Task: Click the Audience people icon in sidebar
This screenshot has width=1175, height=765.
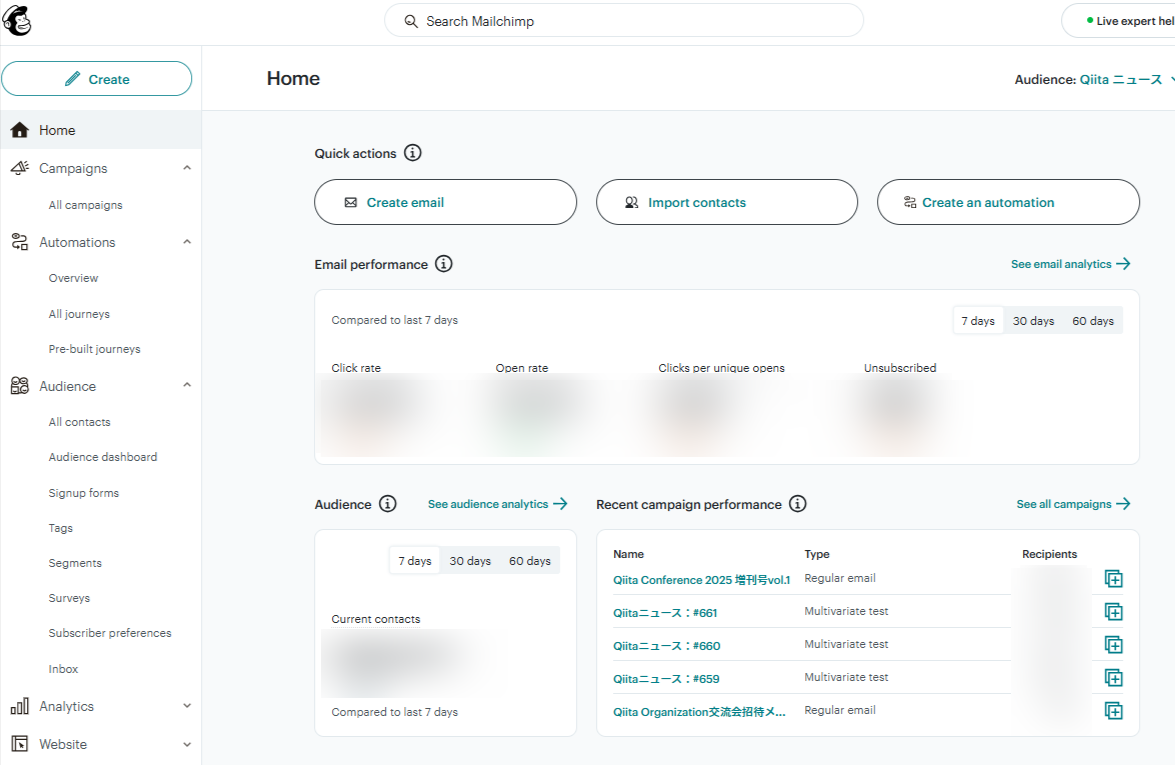Action: point(19,386)
